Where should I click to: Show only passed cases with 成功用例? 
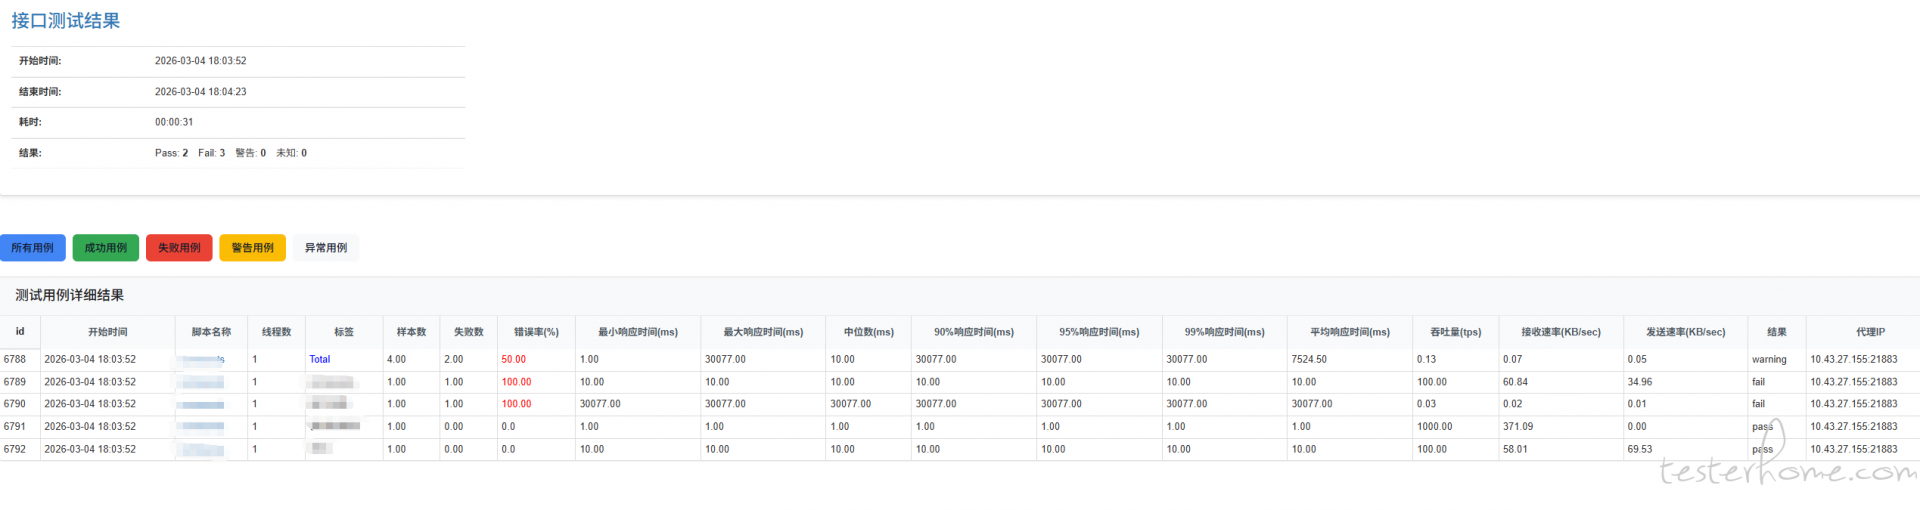(x=106, y=248)
